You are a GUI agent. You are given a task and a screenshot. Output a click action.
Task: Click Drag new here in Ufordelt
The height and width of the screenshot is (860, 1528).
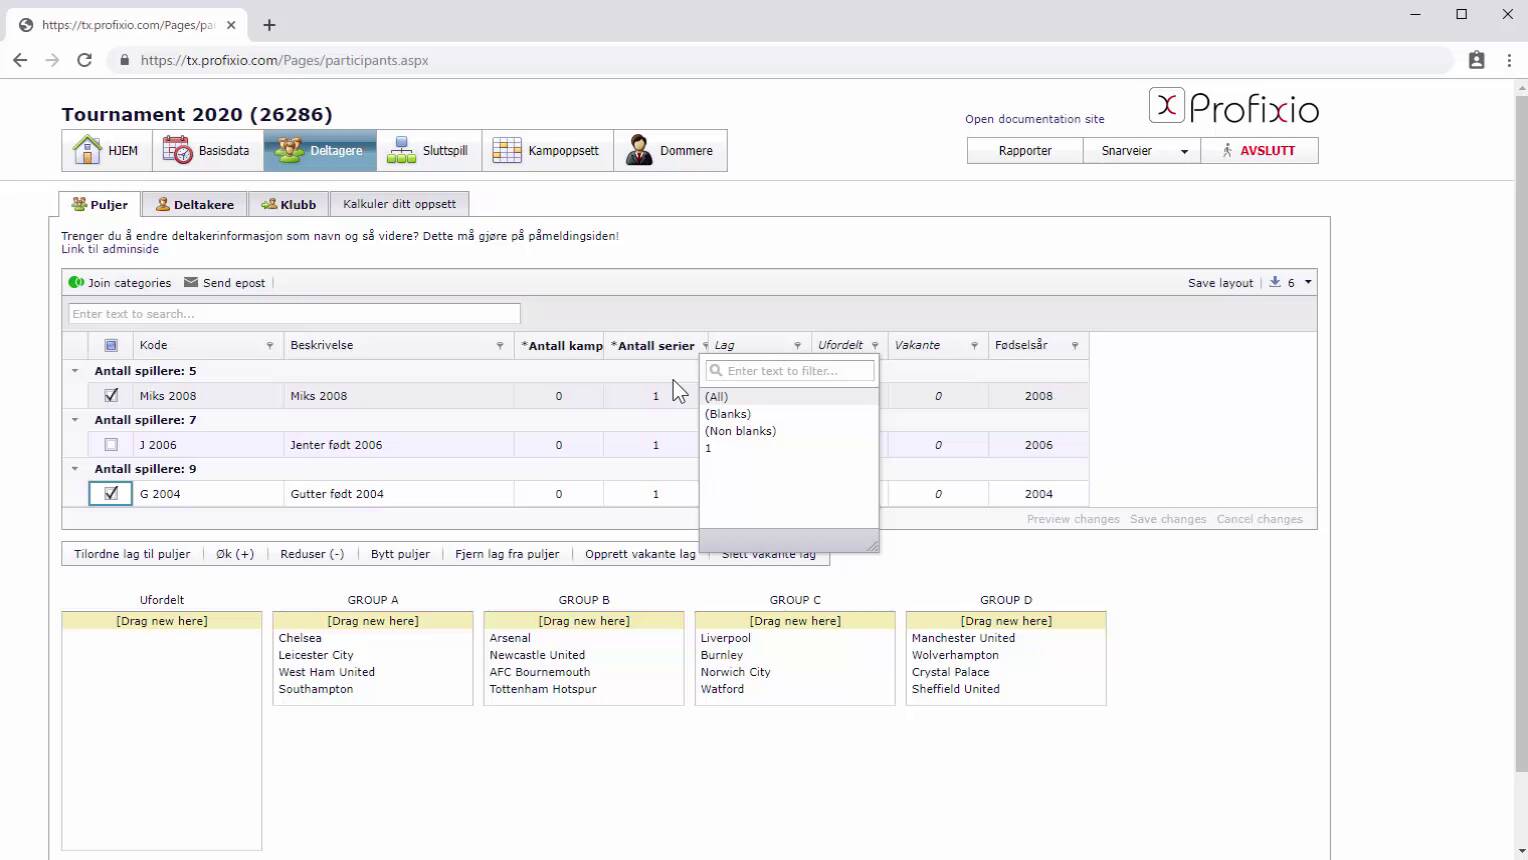point(162,621)
